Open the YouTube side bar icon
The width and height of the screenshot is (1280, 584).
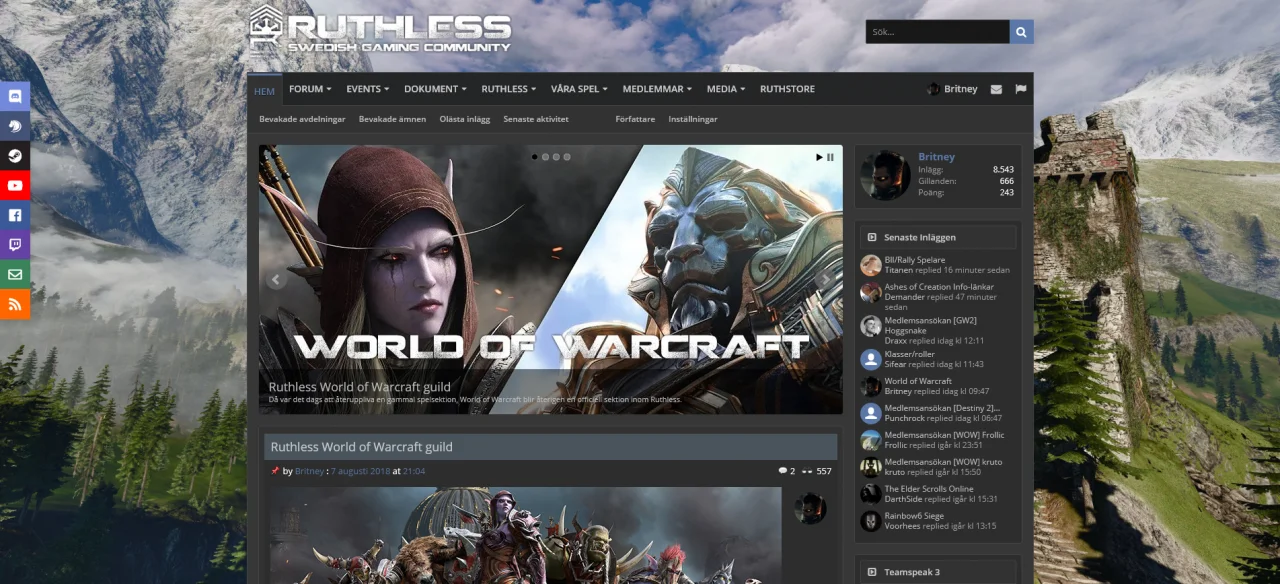15,186
